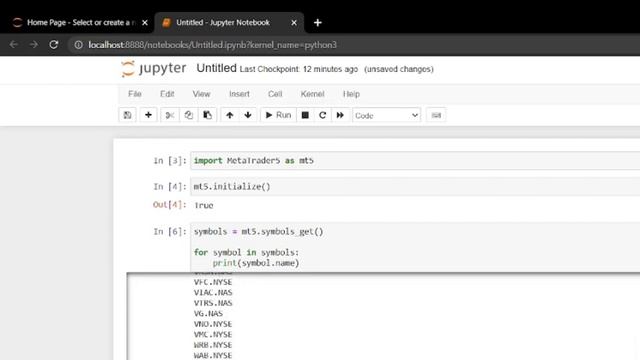Click the symbols_get code cell
The height and width of the screenshot is (360, 640).
pos(415,247)
